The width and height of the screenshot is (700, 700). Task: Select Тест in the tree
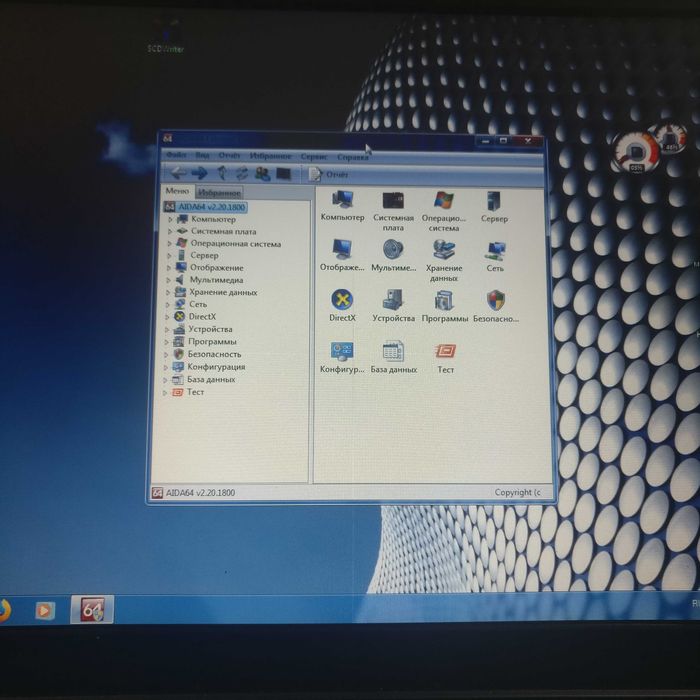pos(195,392)
